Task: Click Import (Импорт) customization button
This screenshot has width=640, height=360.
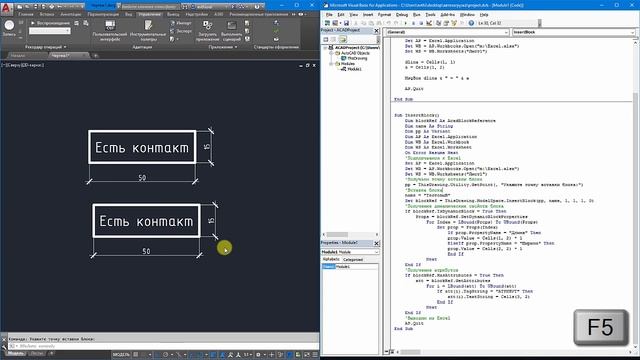Action: tap(181, 23)
